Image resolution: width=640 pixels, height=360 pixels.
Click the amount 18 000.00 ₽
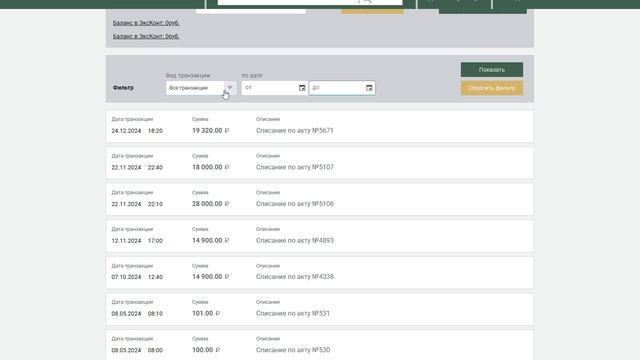coord(211,167)
